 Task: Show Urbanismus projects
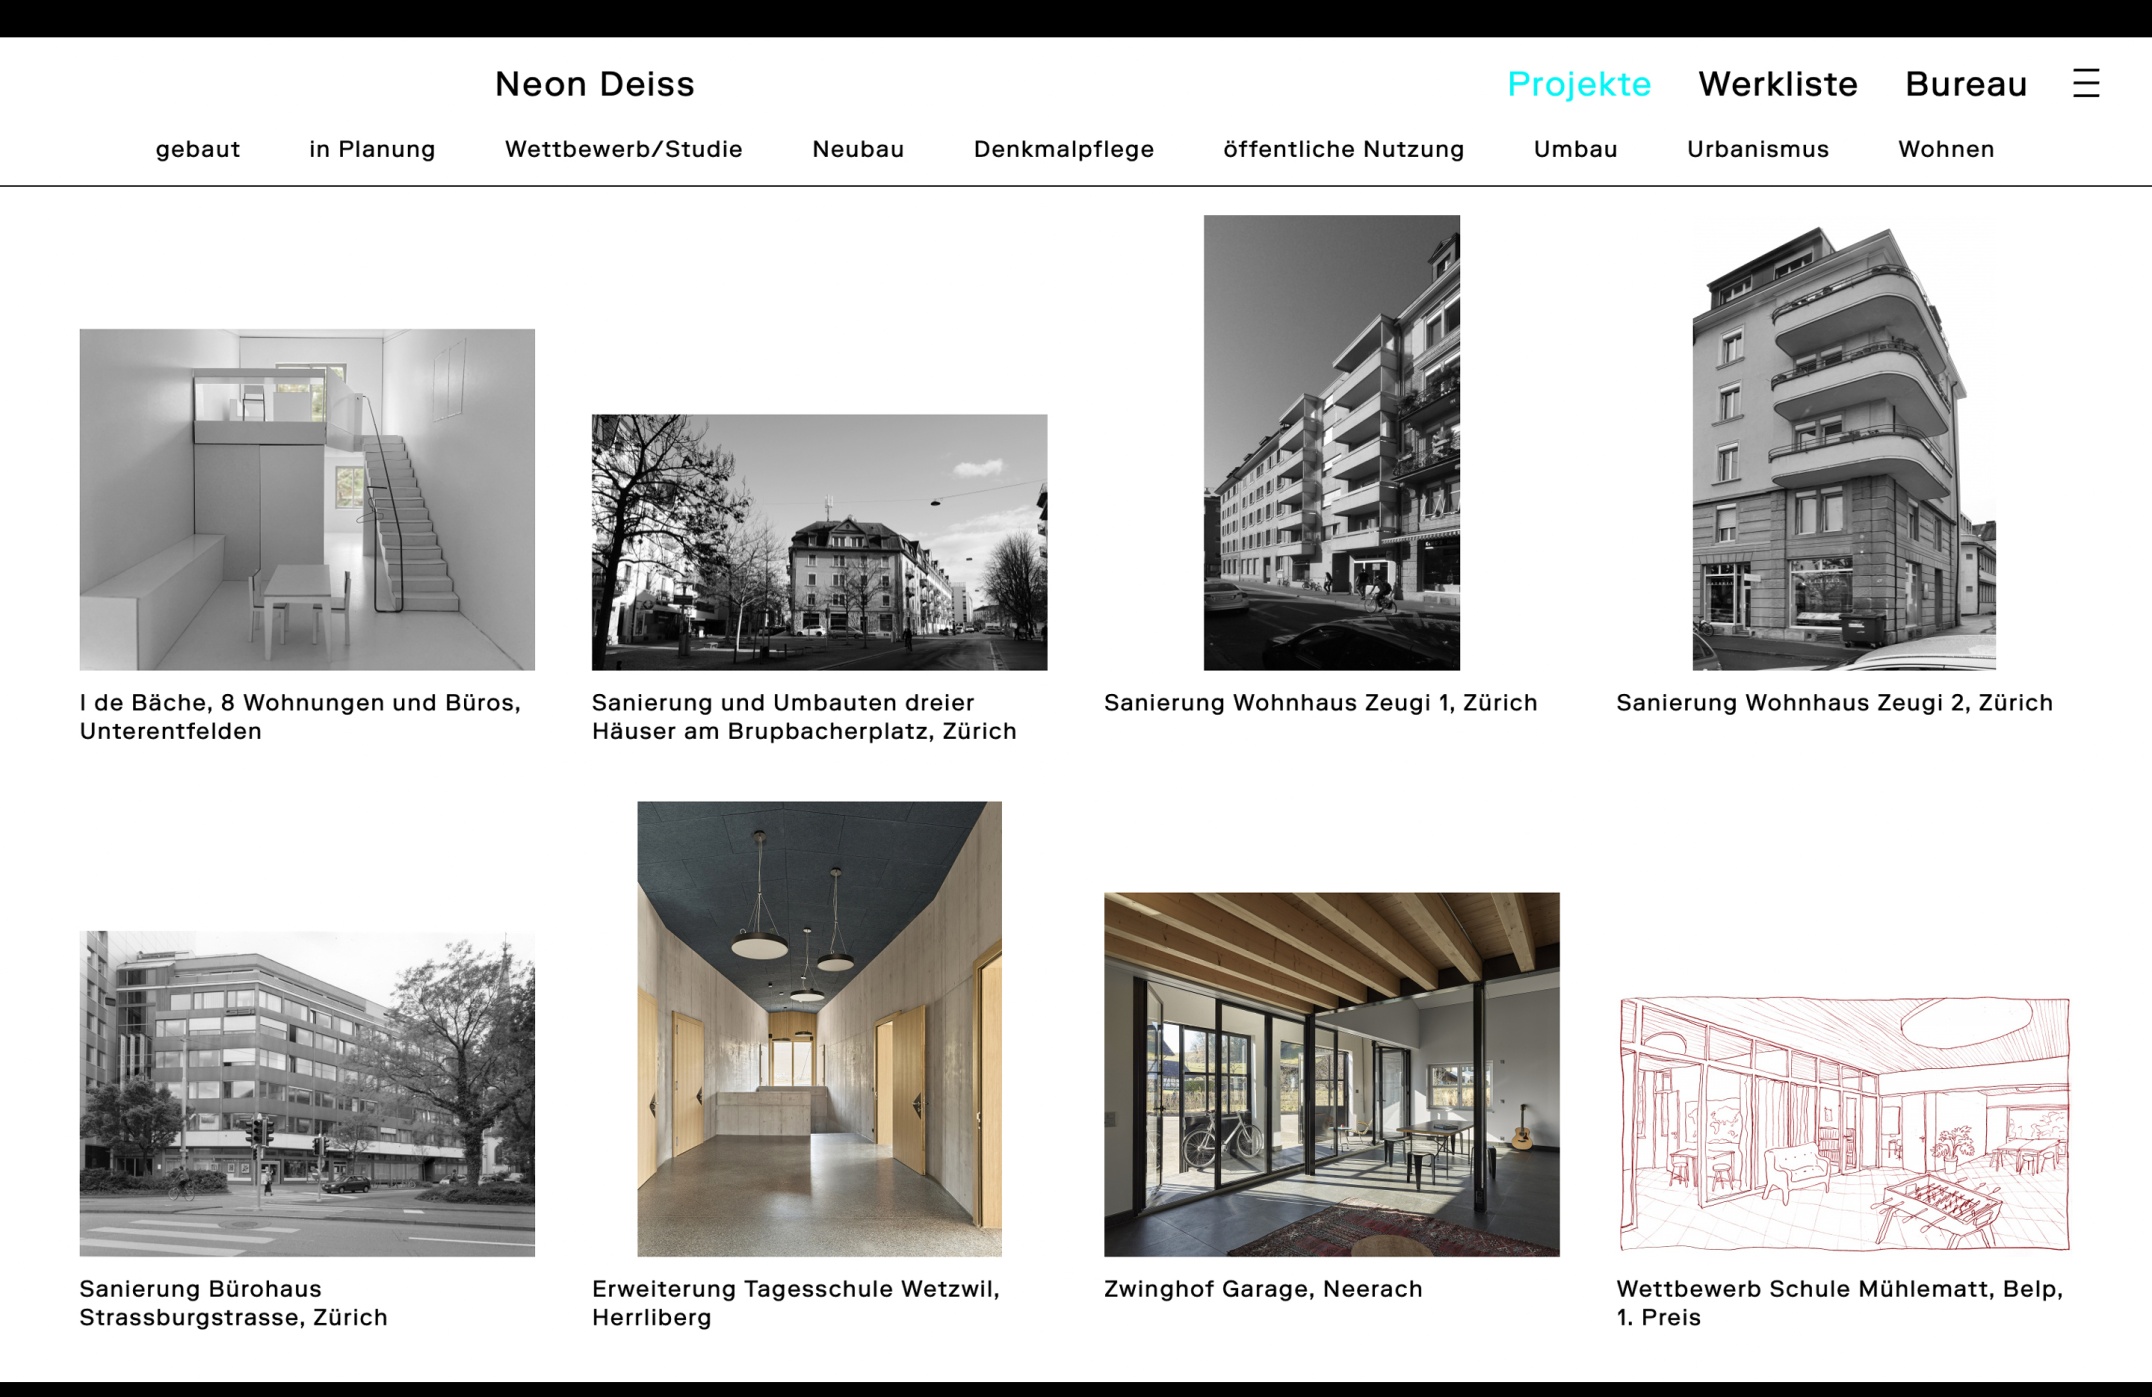click(x=1757, y=149)
